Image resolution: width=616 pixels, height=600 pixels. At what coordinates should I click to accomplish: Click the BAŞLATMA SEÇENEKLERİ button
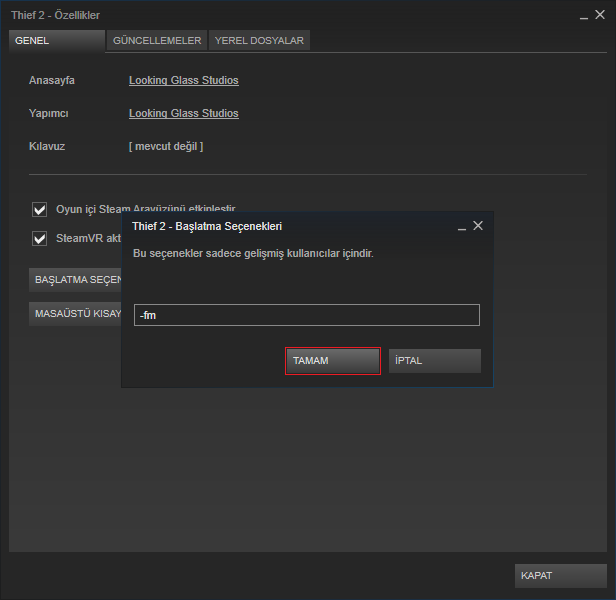[75, 280]
